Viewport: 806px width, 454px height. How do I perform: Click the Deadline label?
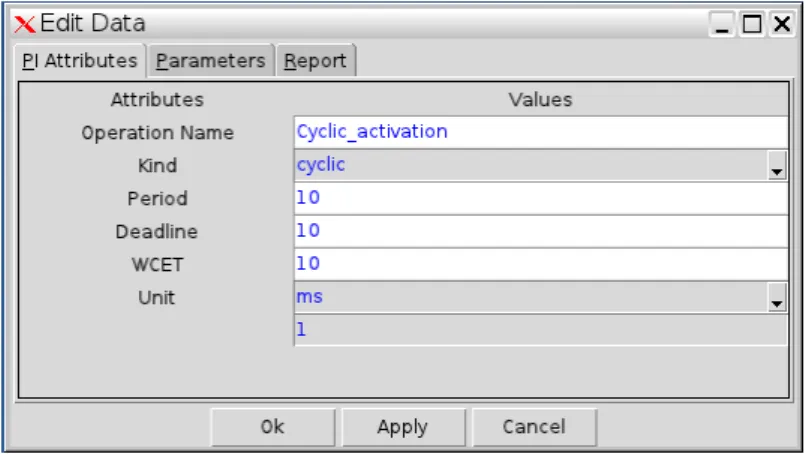pyautogui.click(x=157, y=231)
